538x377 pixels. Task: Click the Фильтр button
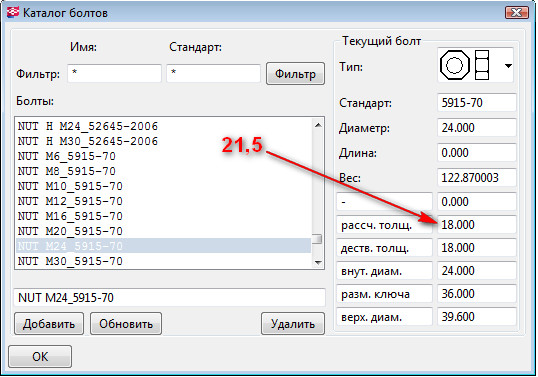click(x=295, y=74)
